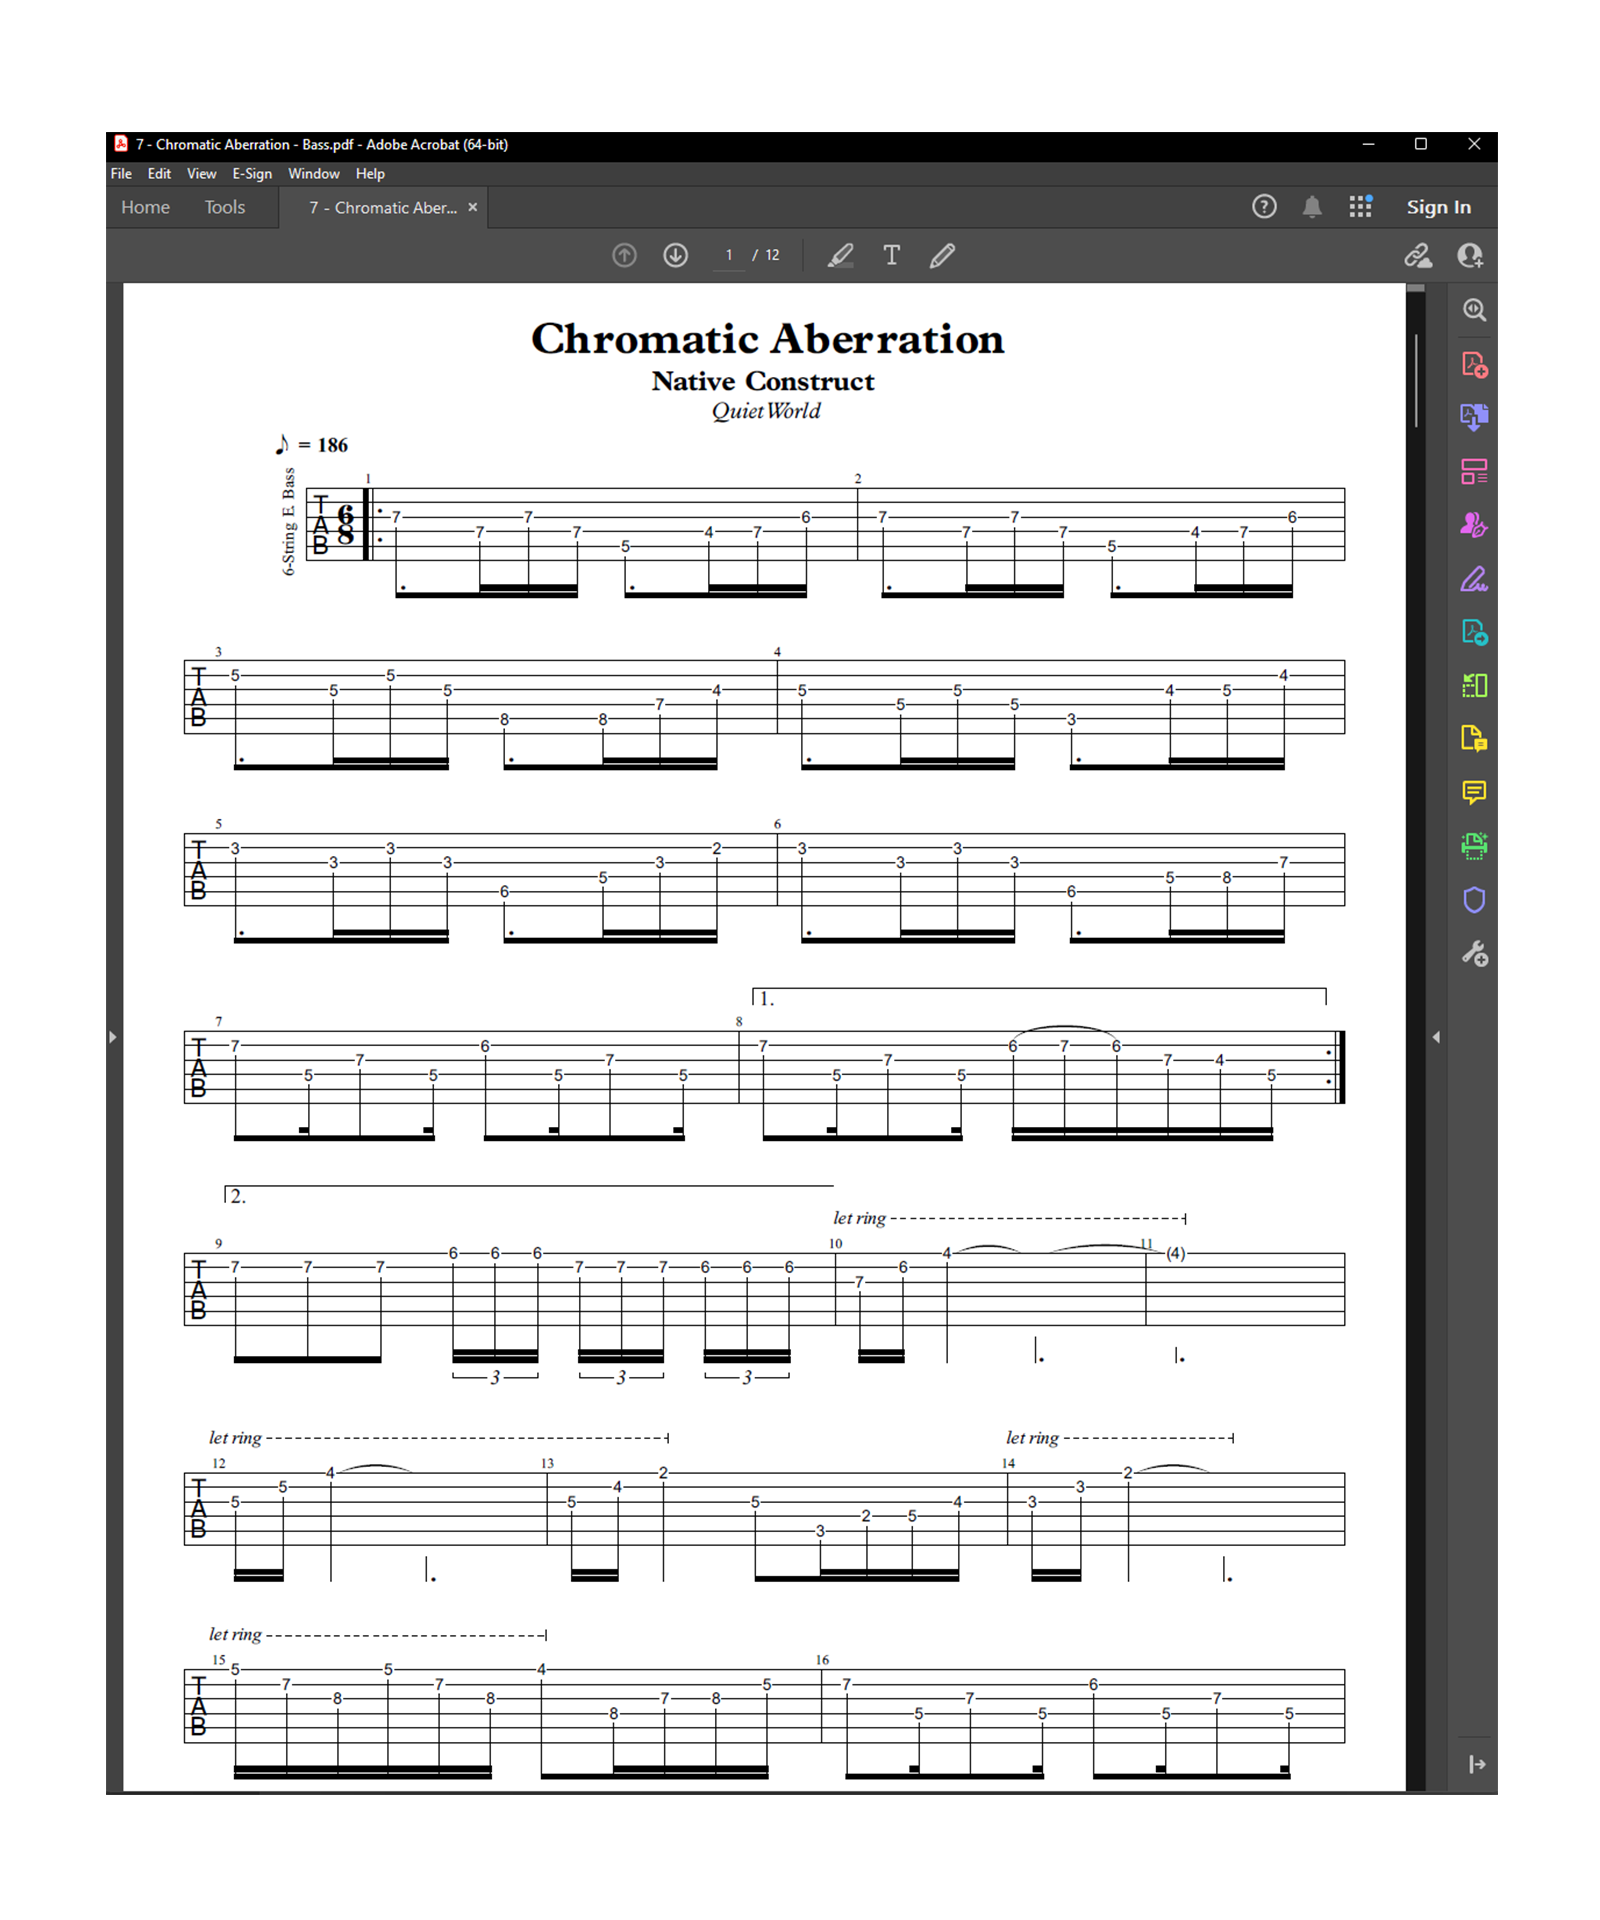1600x1920 pixels.
Task: Go to the Home tab
Action: click(145, 207)
